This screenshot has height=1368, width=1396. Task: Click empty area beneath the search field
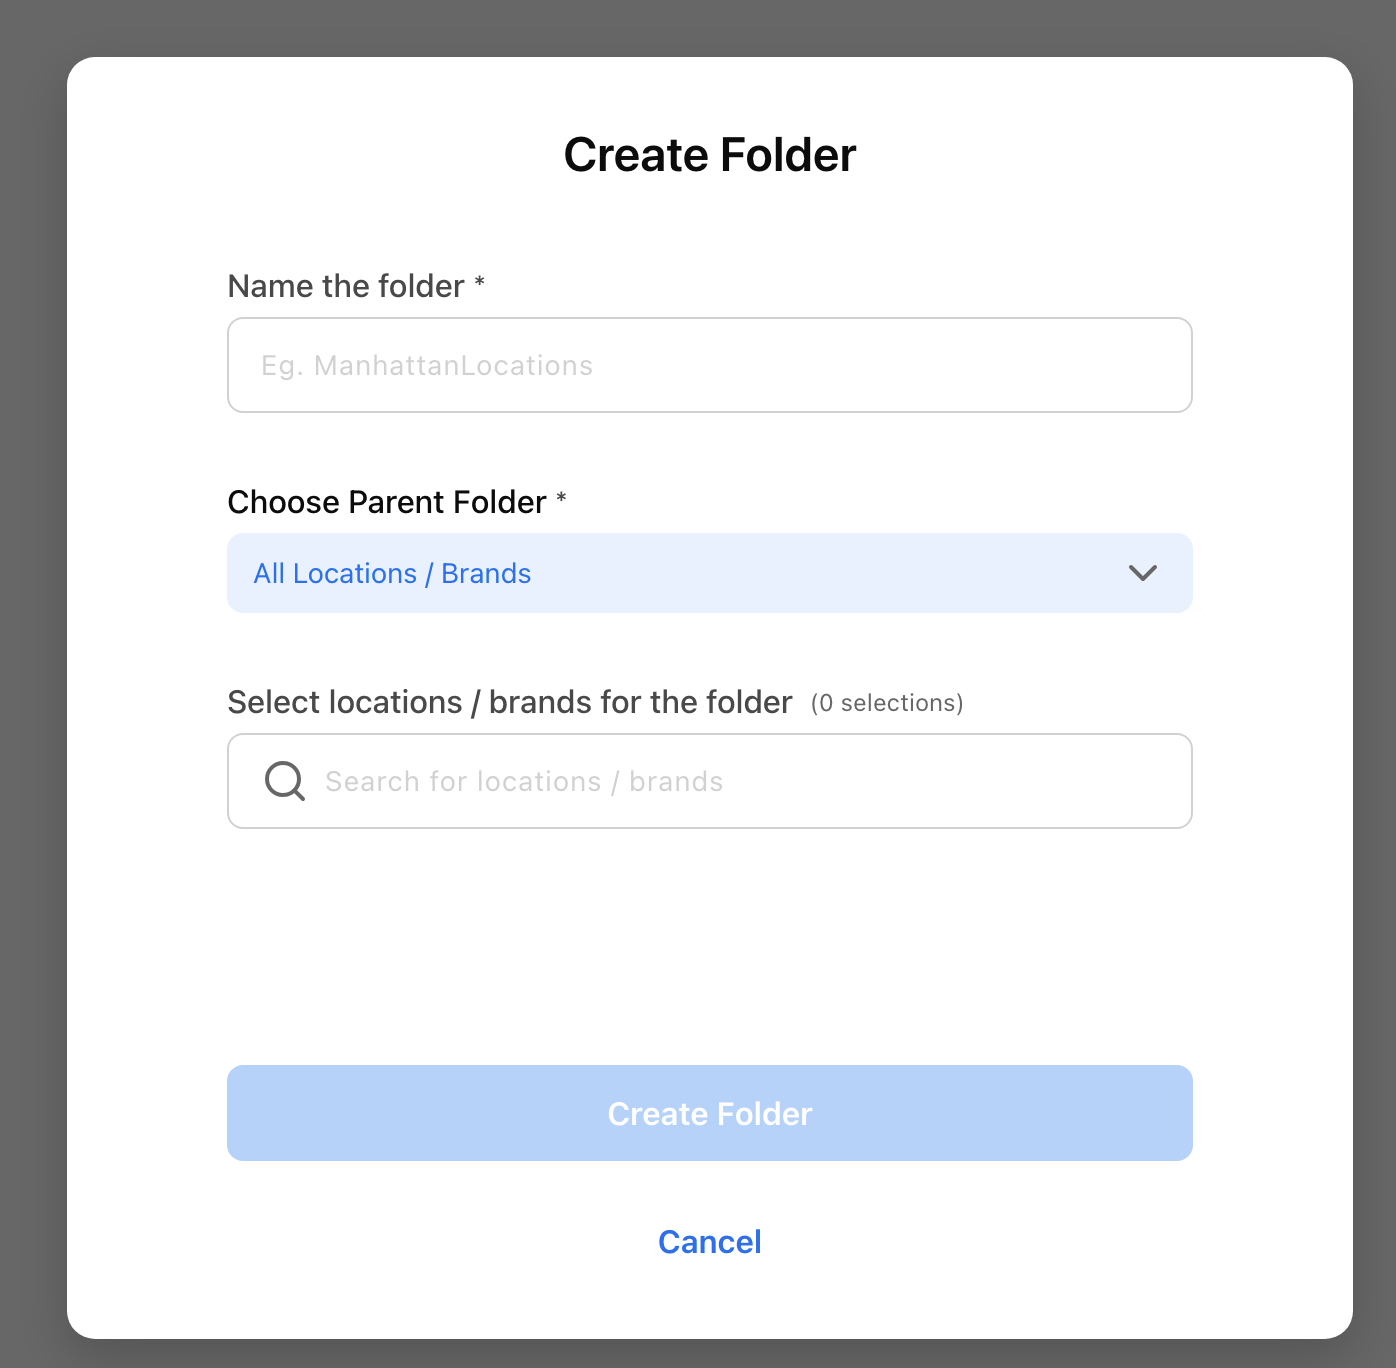(710, 945)
